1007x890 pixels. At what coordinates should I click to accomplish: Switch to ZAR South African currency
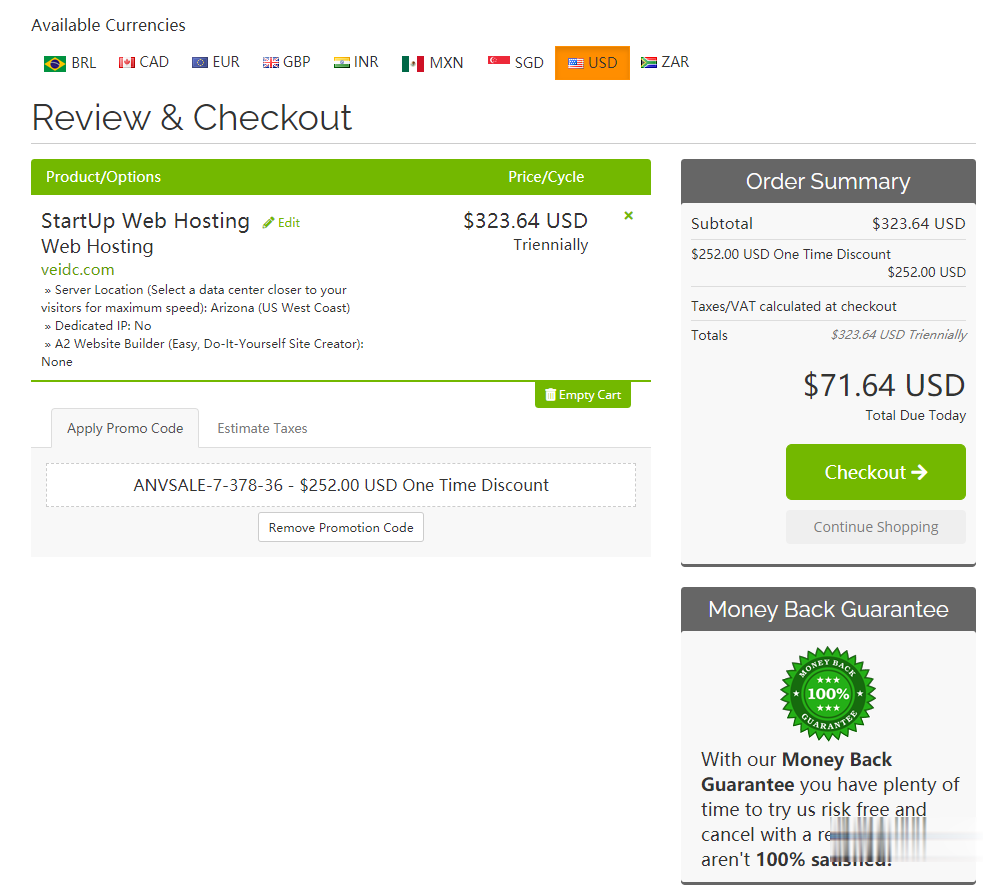(x=665, y=62)
